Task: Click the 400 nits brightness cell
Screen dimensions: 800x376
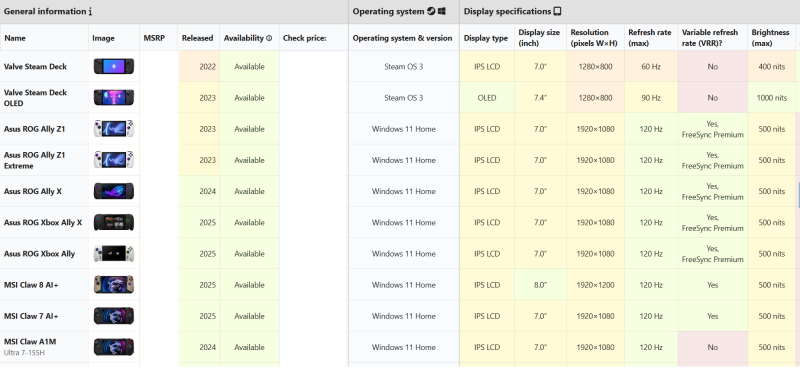Action: click(x=771, y=66)
